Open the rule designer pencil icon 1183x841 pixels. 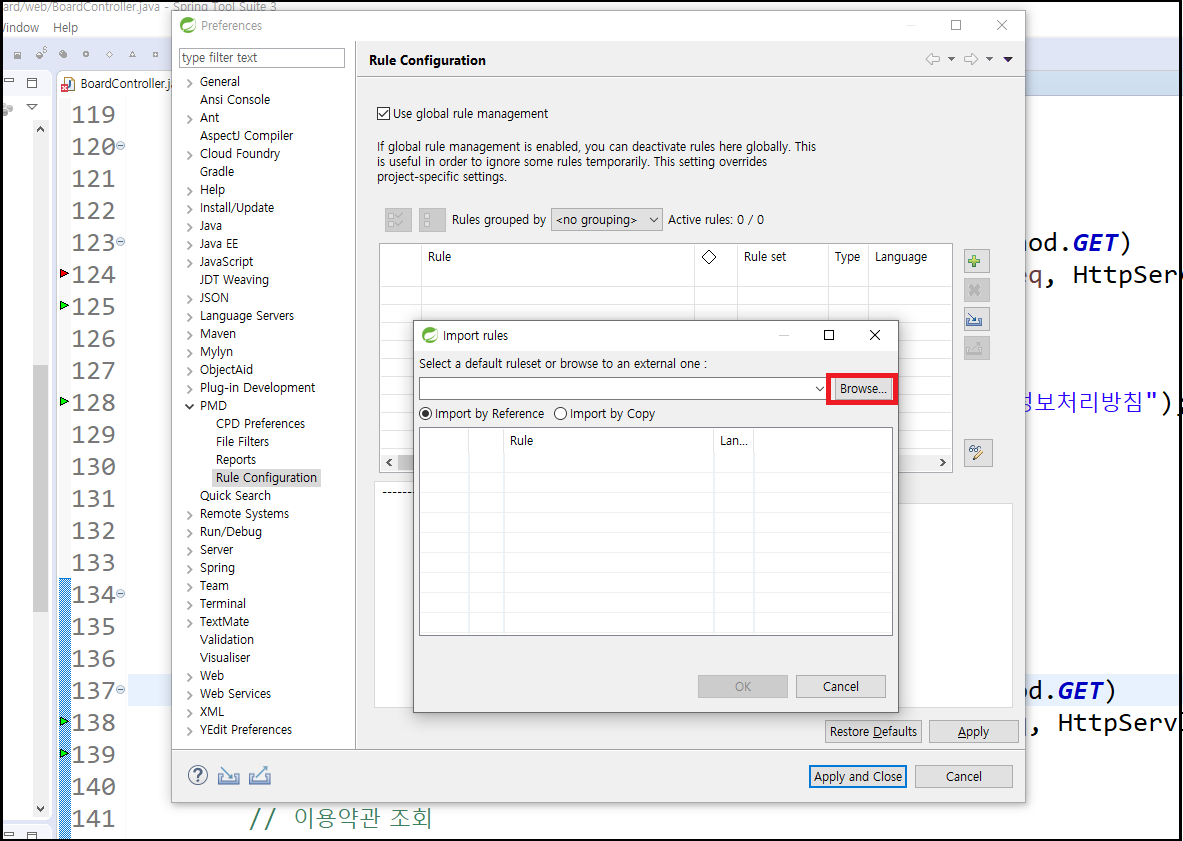pyautogui.click(x=978, y=453)
